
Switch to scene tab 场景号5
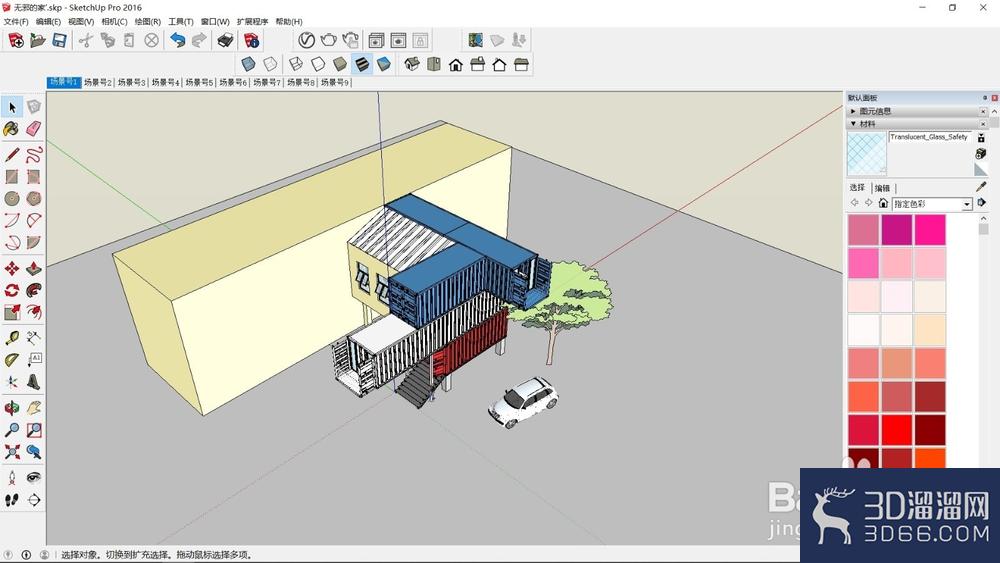coord(199,82)
